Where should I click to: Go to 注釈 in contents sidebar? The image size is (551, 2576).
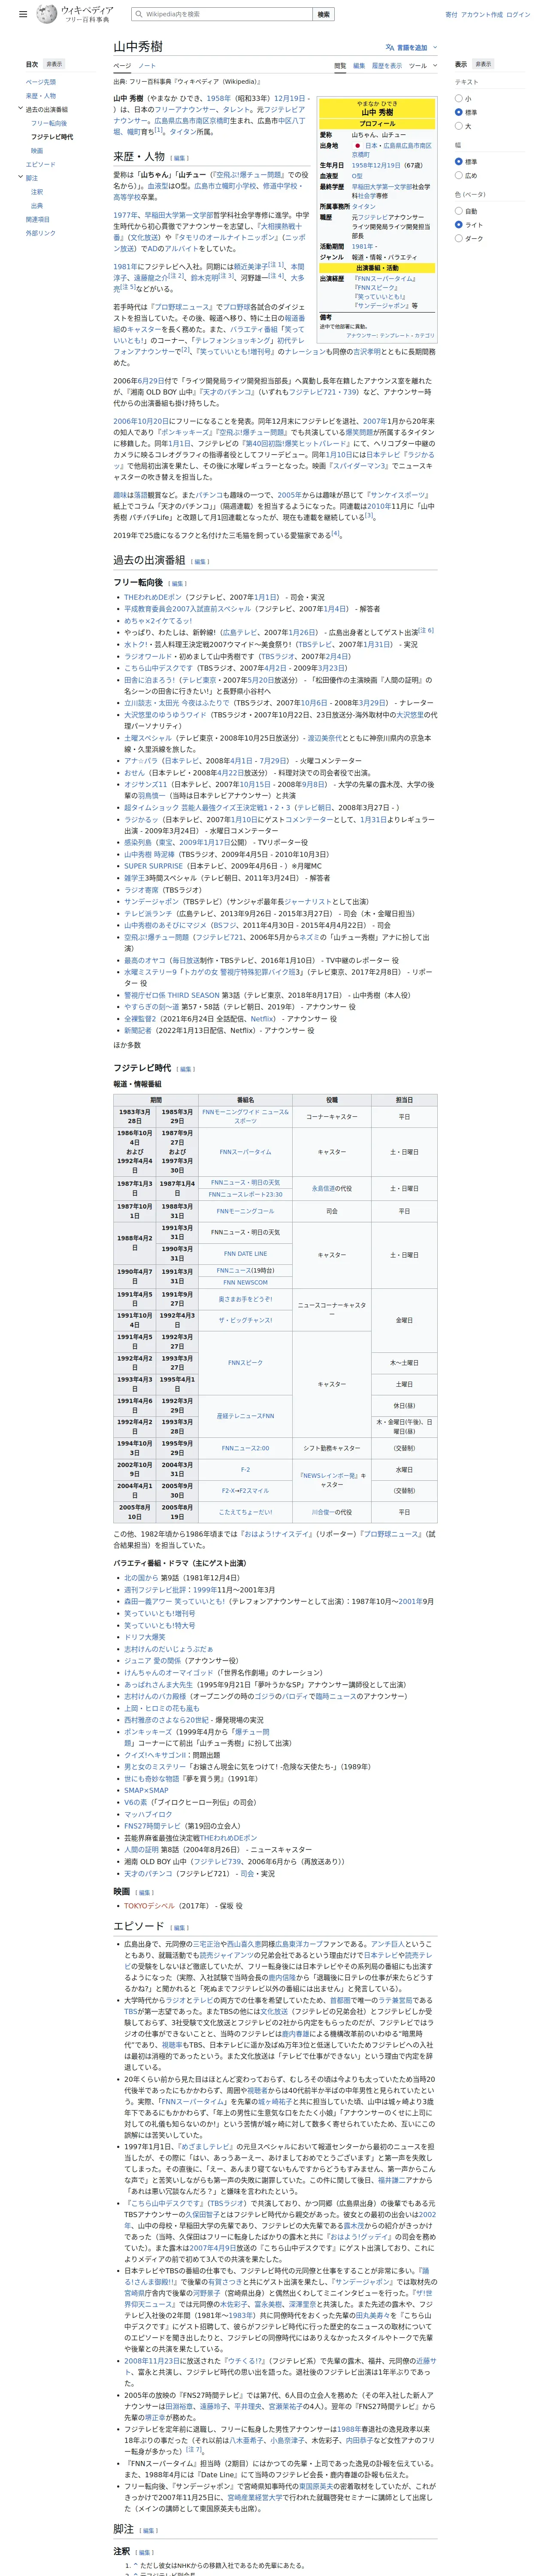(37, 192)
